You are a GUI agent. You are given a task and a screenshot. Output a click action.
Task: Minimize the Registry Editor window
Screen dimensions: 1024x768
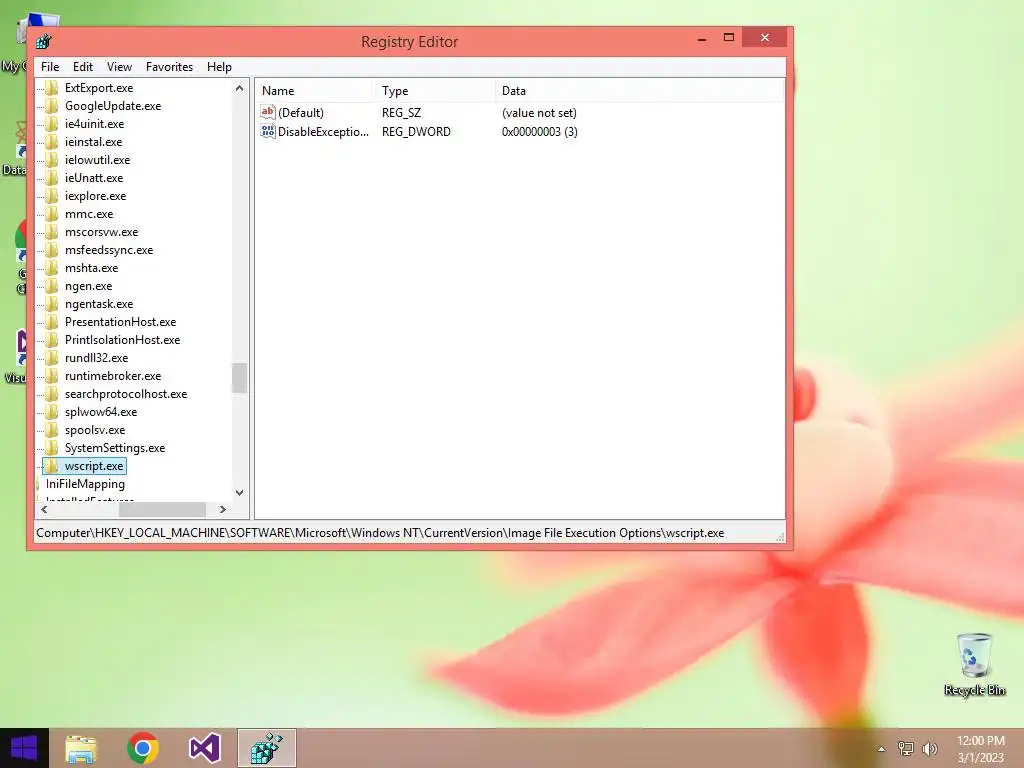(x=702, y=38)
